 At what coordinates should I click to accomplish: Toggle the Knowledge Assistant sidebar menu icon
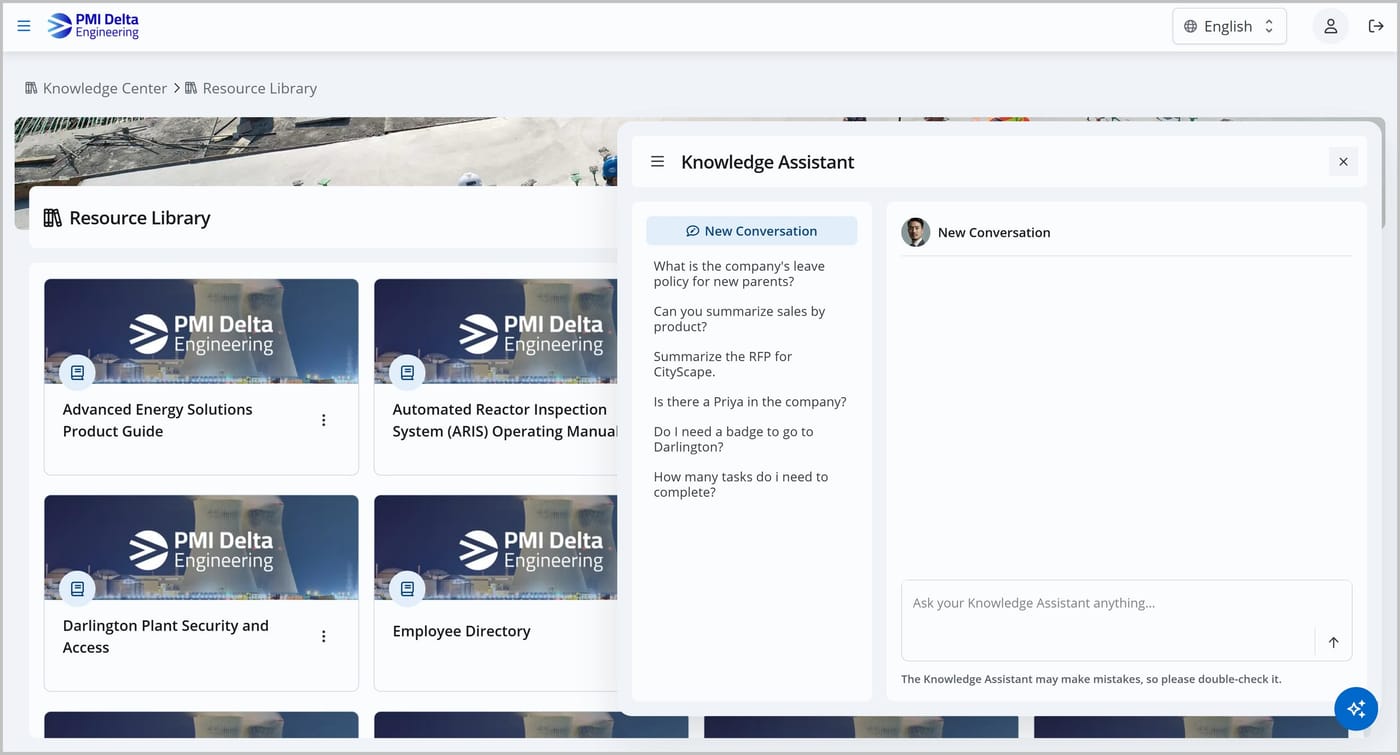(x=657, y=161)
